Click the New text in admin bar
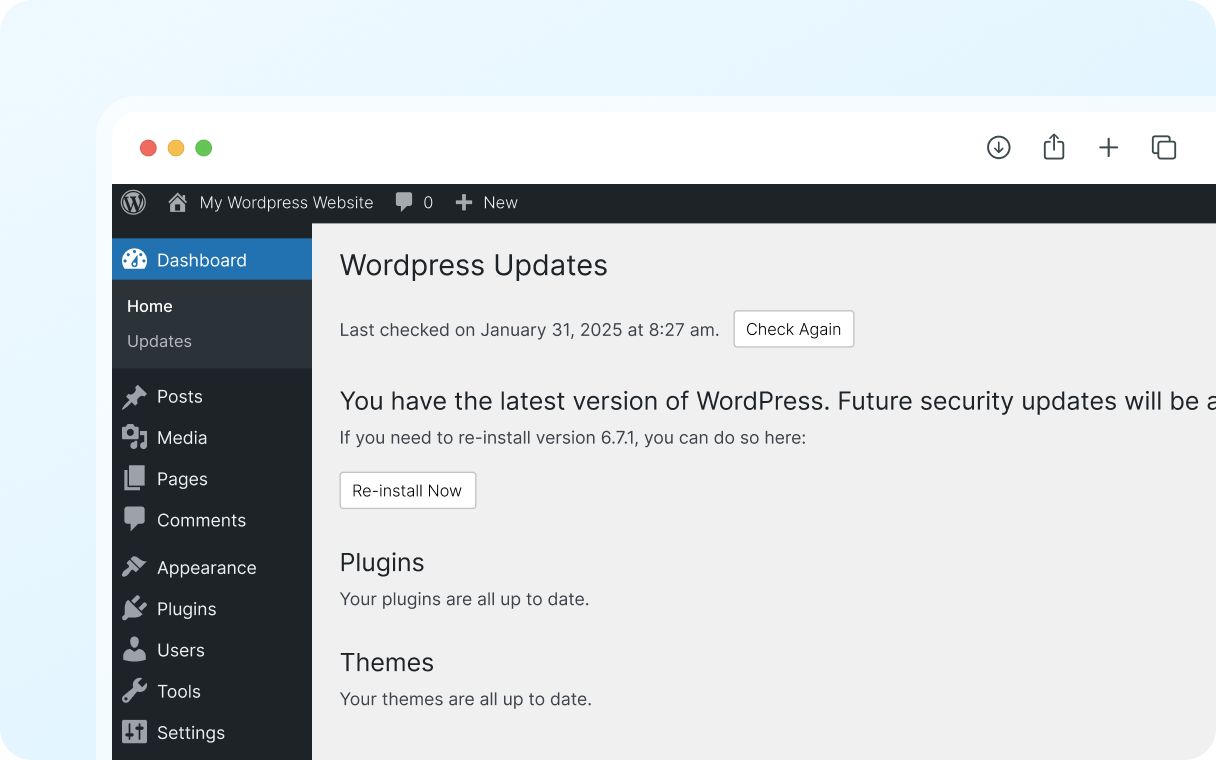 [500, 203]
